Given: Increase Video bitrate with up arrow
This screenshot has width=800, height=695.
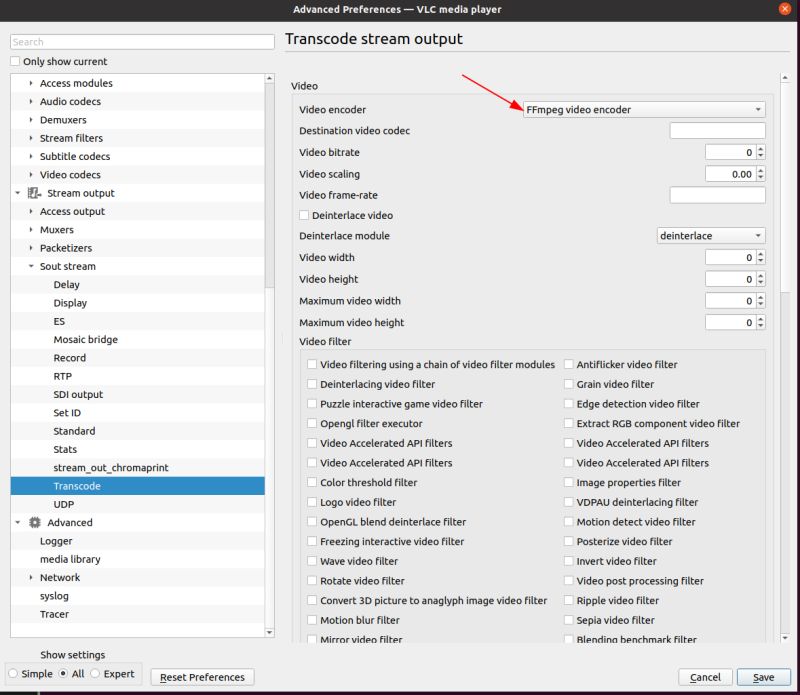Looking at the screenshot, I should tap(761, 149).
